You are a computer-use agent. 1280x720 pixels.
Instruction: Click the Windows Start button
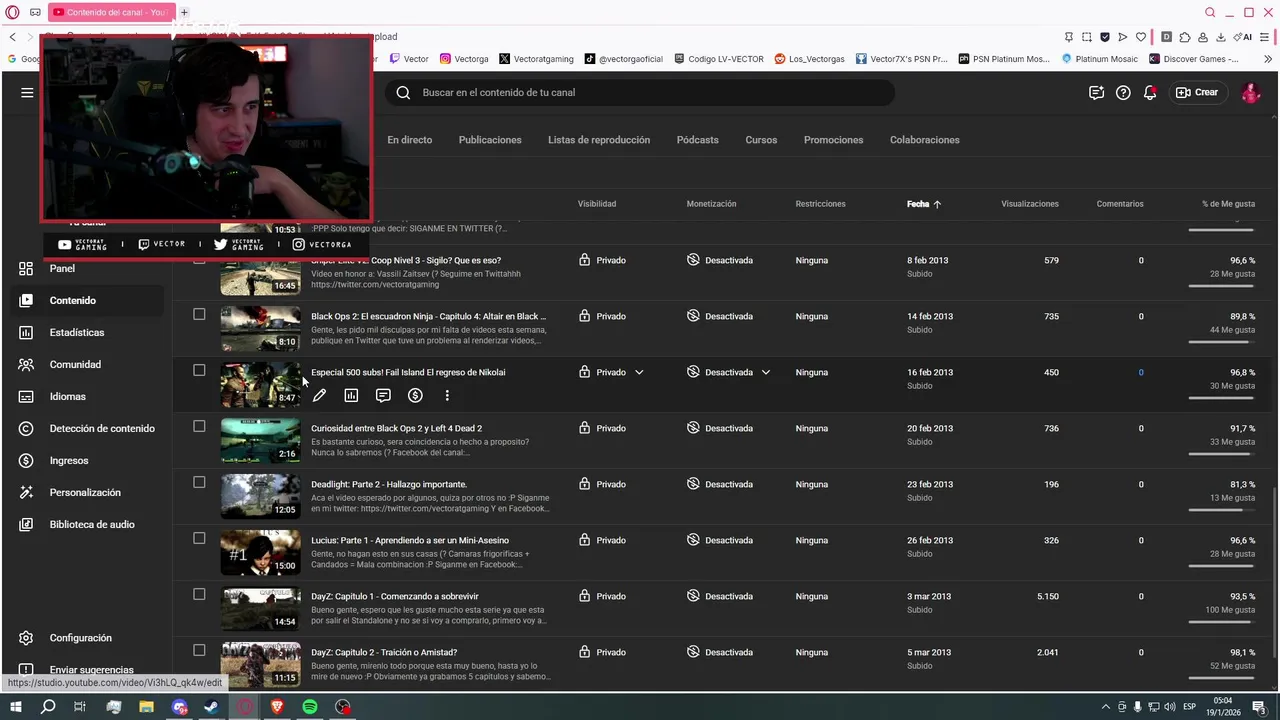[x=15, y=707]
